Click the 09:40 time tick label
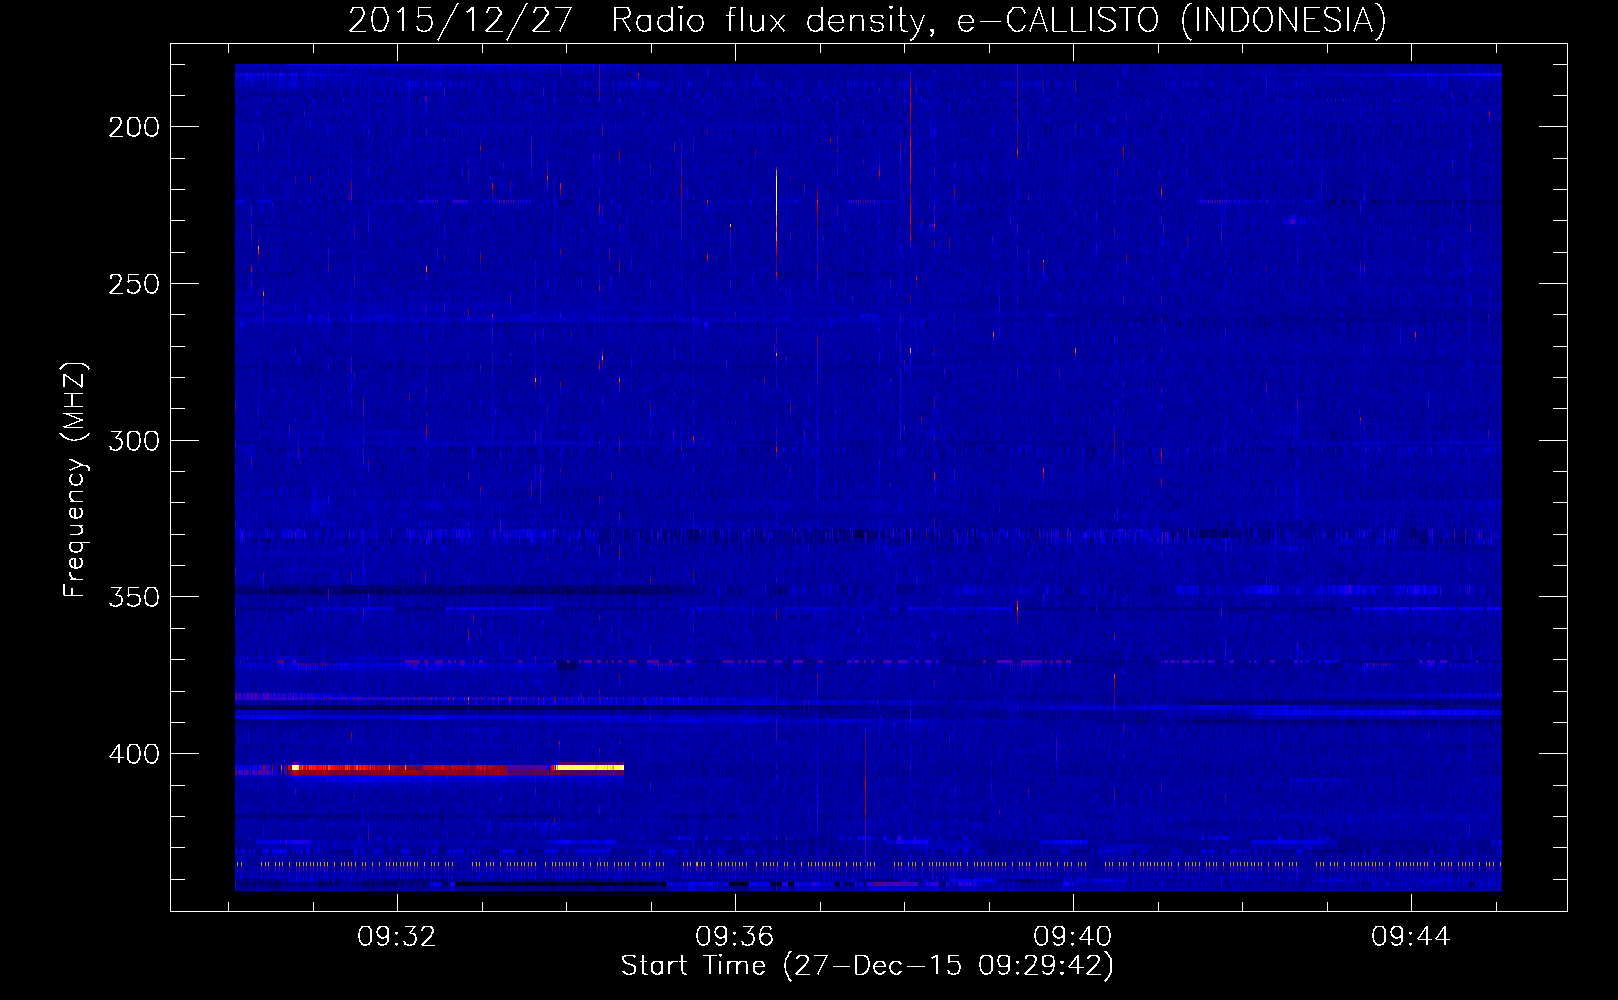Image resolution: width=1618 pixels, height=1000 pixels. point(1073,937)
